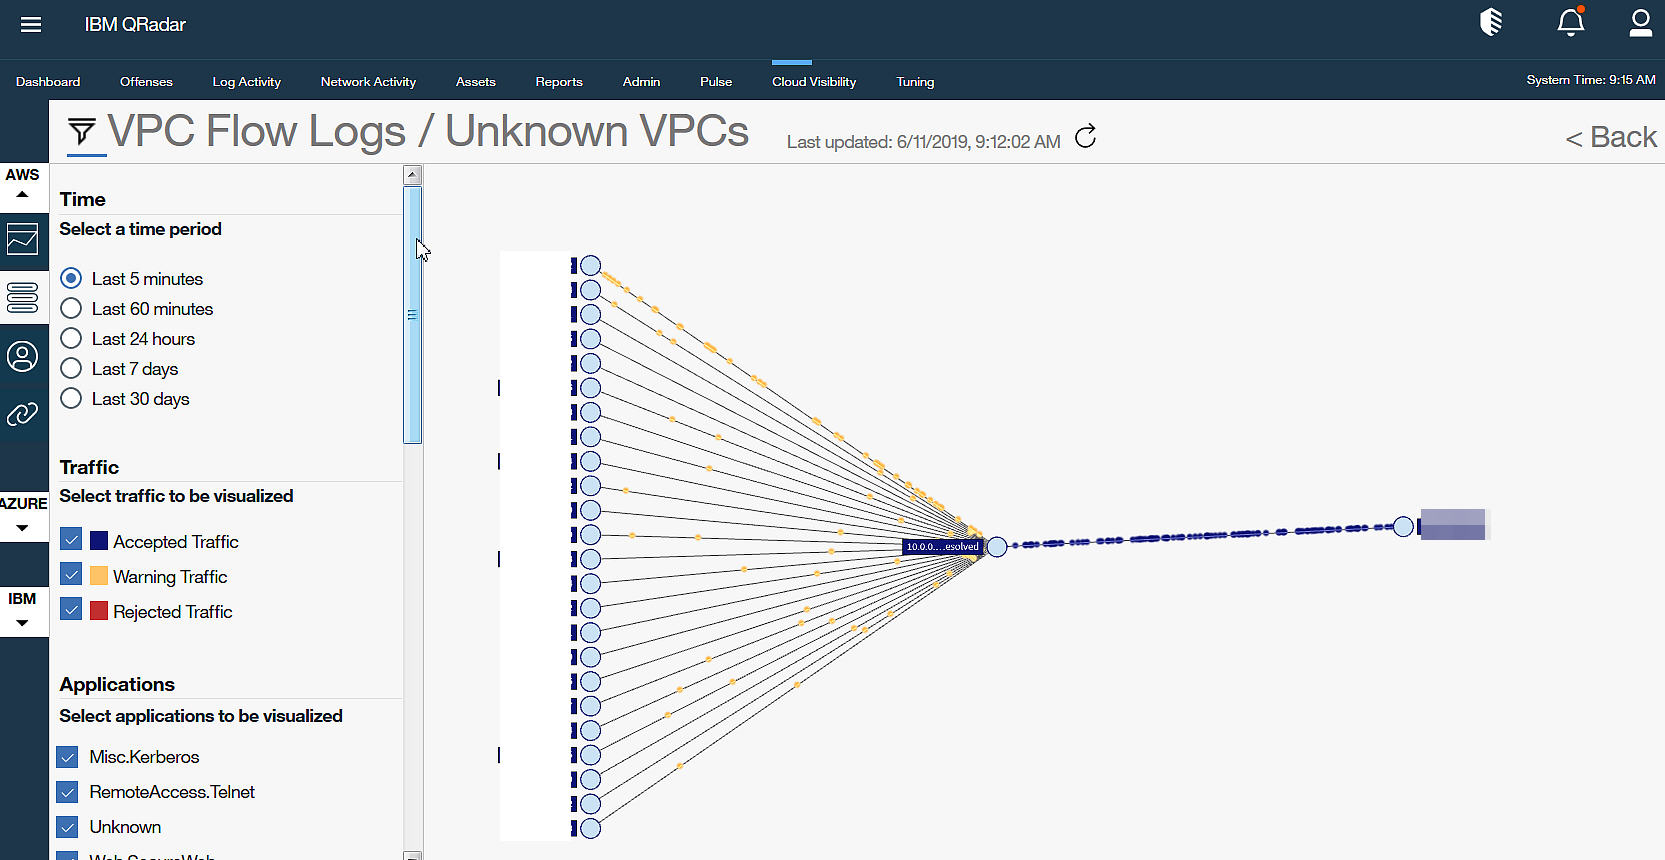Open the user profile icon
The image size is (1665, 860).
pos(1640,22)
